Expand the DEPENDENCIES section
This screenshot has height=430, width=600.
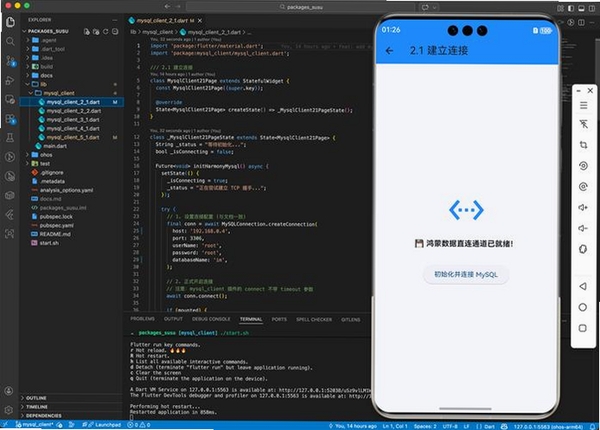click(x=43, y=416)
